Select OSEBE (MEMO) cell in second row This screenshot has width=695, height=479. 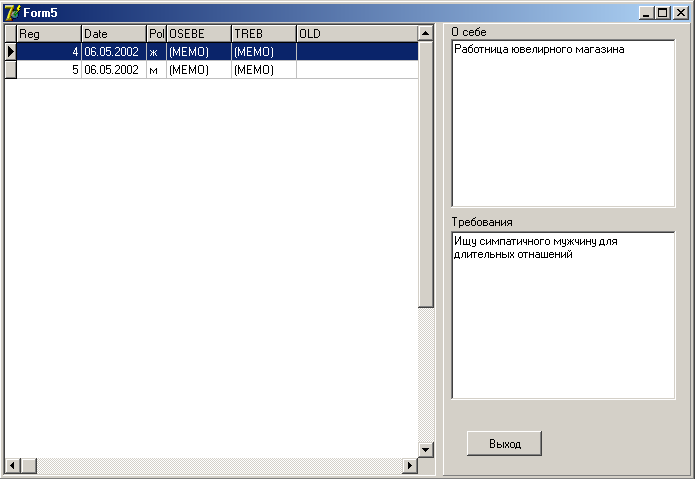199,70
